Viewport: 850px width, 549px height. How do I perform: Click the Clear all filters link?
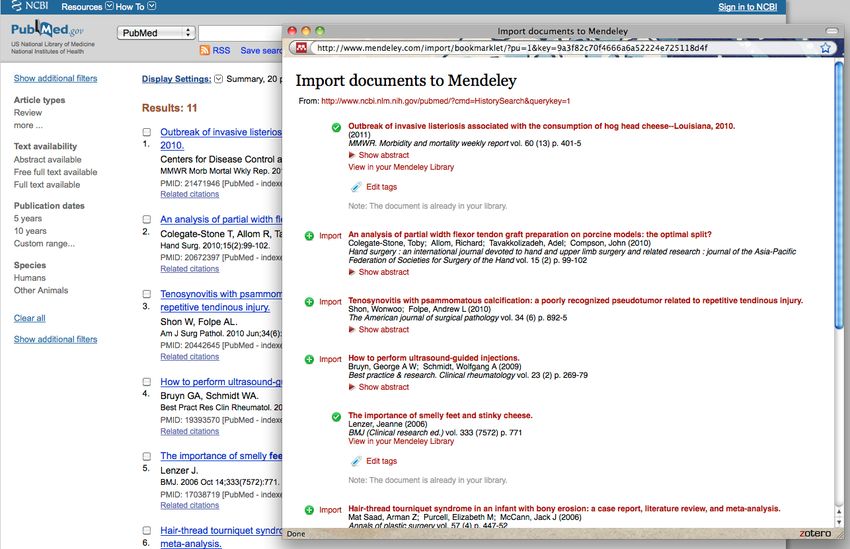tap(29, 318)
